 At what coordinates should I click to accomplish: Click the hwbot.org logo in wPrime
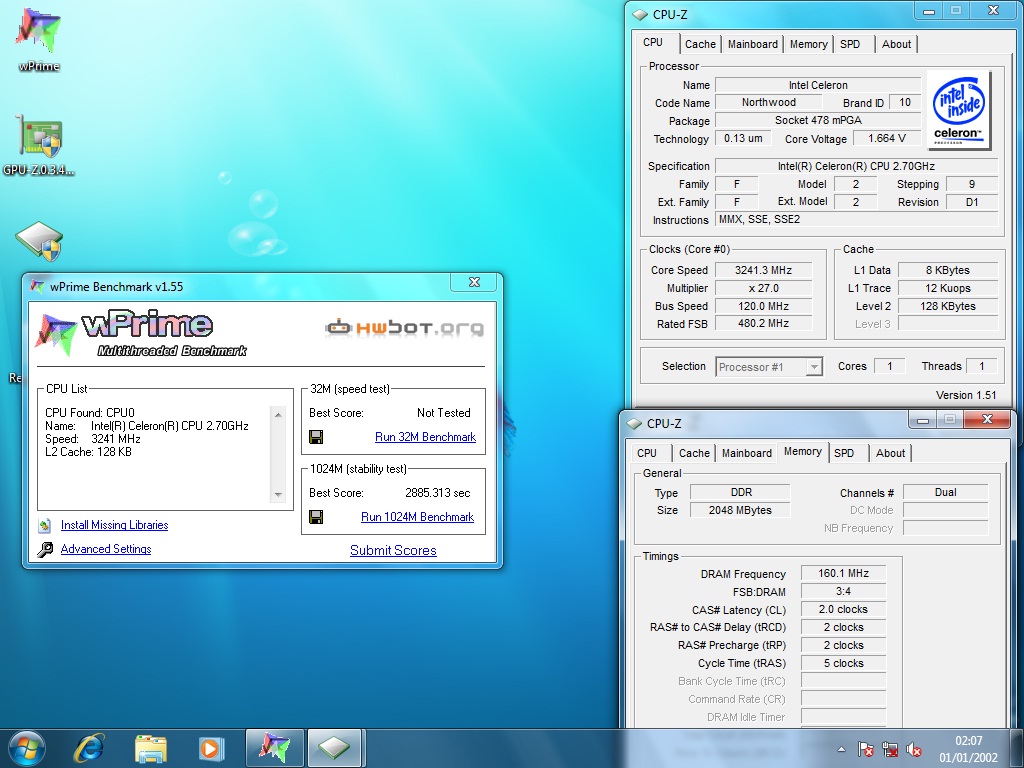pos(405,327)
